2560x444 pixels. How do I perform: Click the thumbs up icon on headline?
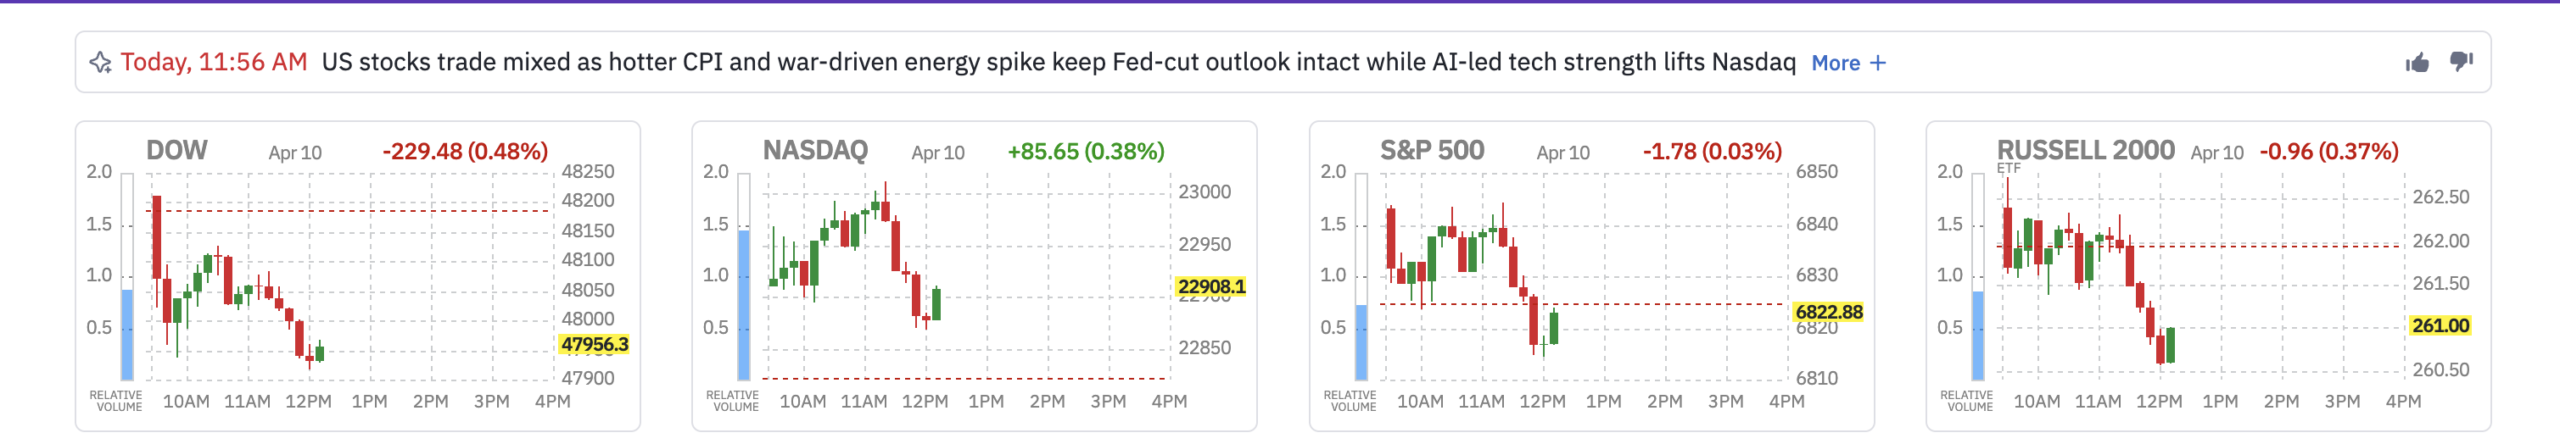tap(2417, 63)
